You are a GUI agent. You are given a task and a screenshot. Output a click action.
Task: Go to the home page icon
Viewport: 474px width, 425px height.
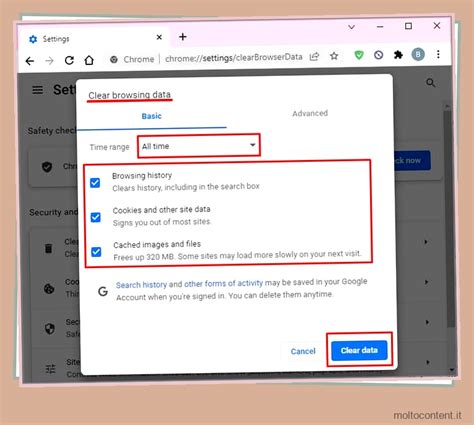pos(89,60)
